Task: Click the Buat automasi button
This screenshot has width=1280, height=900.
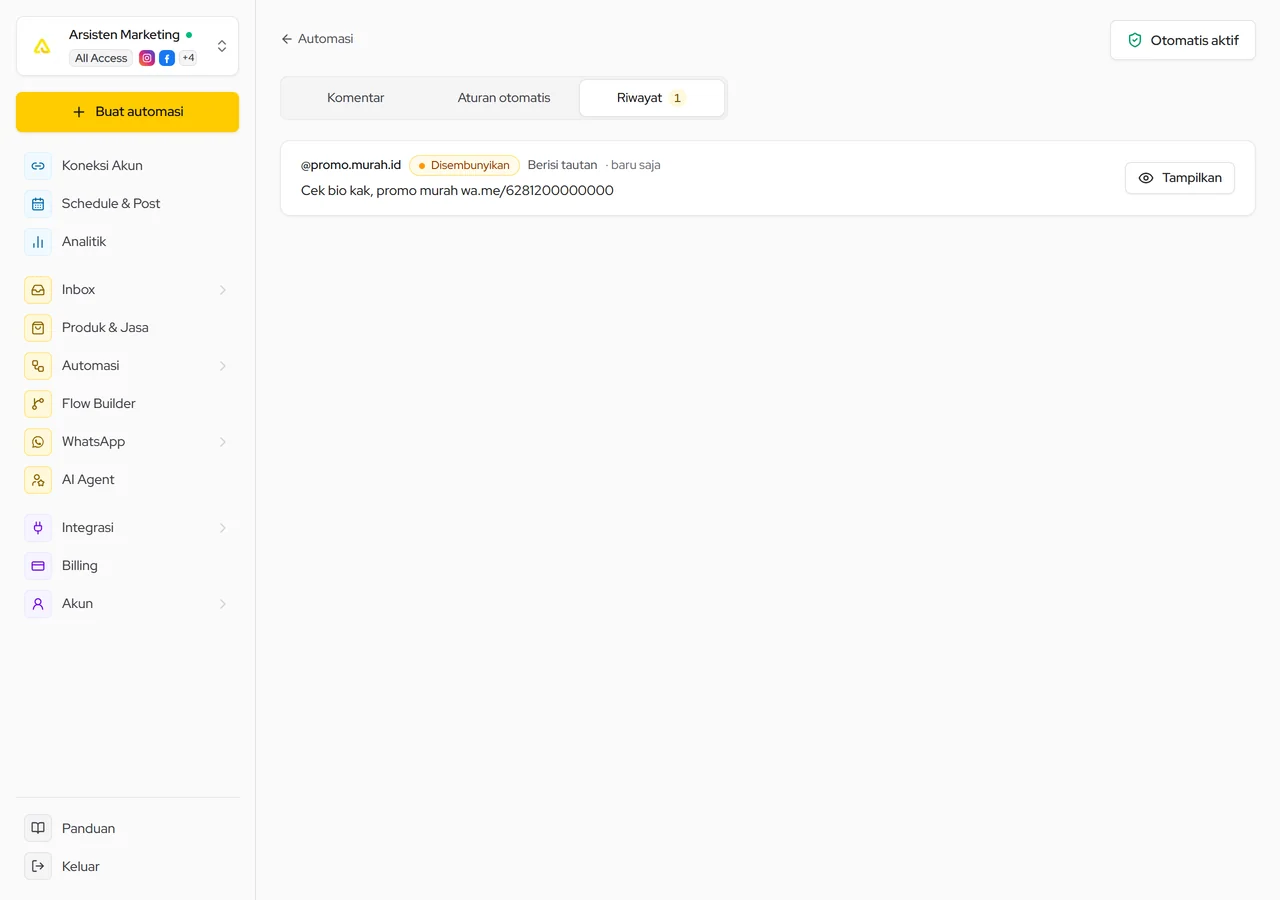Action: [x=127, y=112]
